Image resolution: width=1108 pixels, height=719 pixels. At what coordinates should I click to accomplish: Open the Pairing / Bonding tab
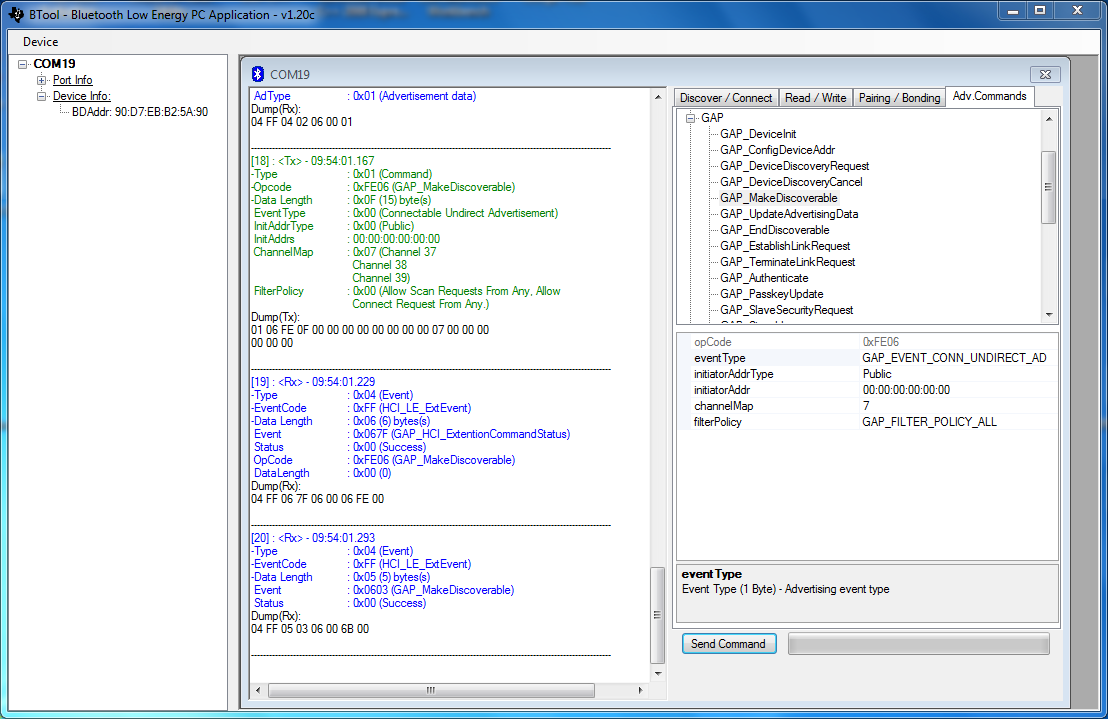pyautogui.click(x=899, y=97)
